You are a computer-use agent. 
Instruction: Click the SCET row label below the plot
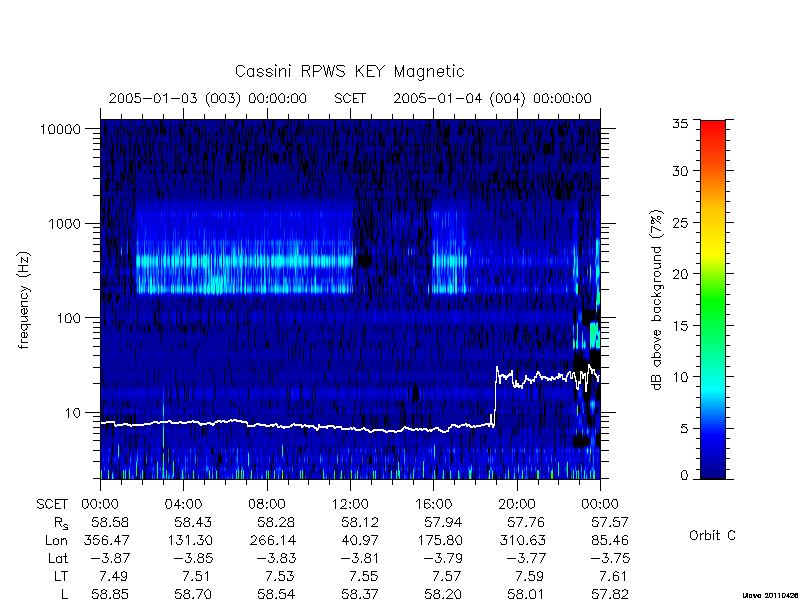pos(52,505)
